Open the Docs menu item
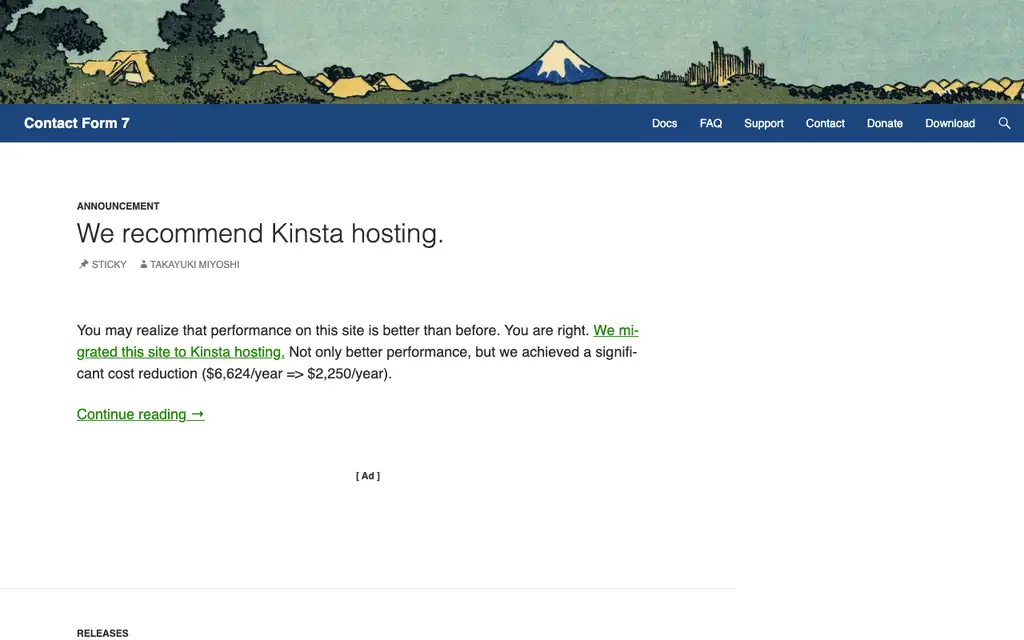Image resolution: width=1024 pixels, height=640 pixels. [x=664, y=123]
